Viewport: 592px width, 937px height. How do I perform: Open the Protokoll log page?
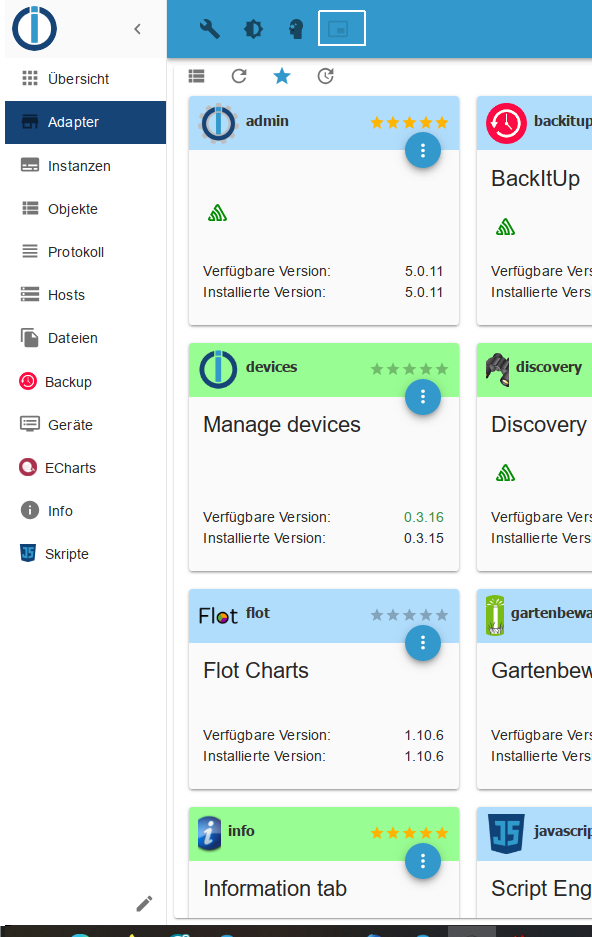85,252
